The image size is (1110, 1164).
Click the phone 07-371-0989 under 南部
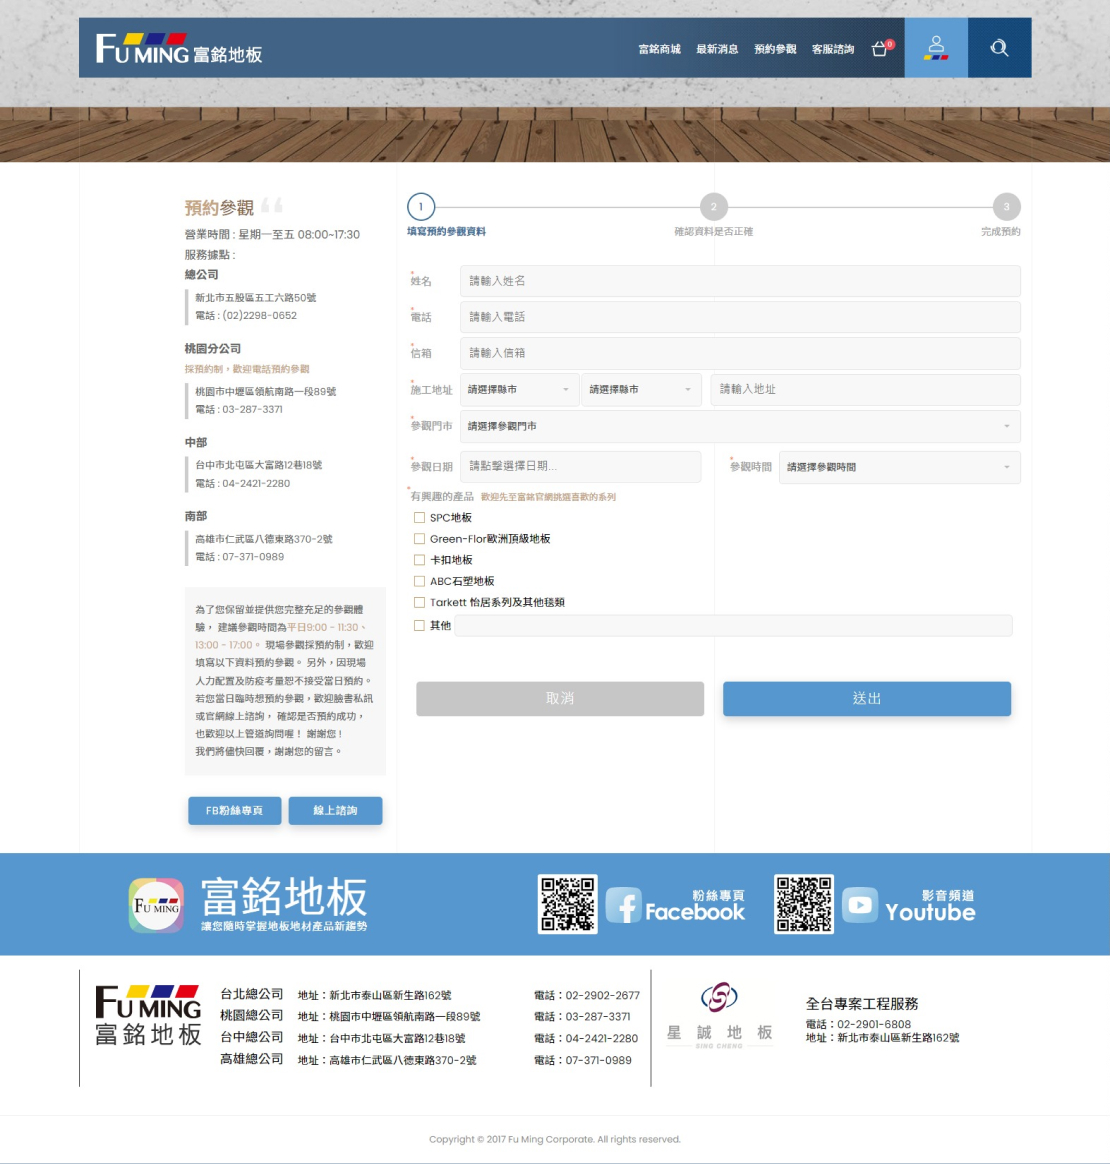click(x=253, y=557)
